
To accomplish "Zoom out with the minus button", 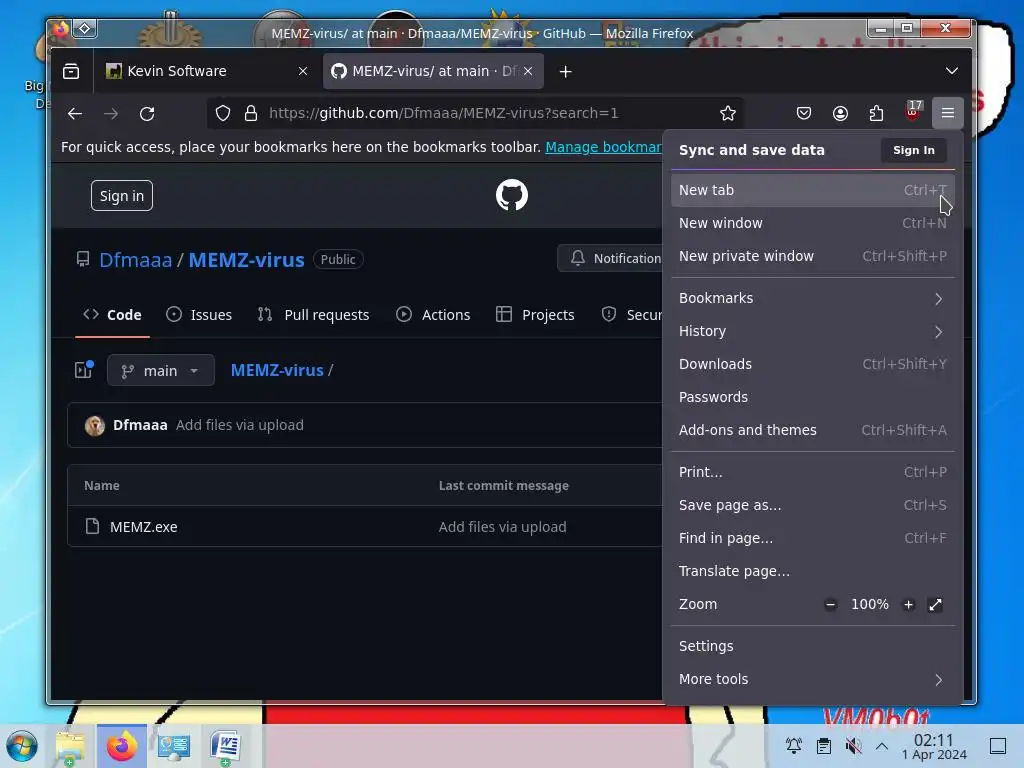I will coord(830,605).
